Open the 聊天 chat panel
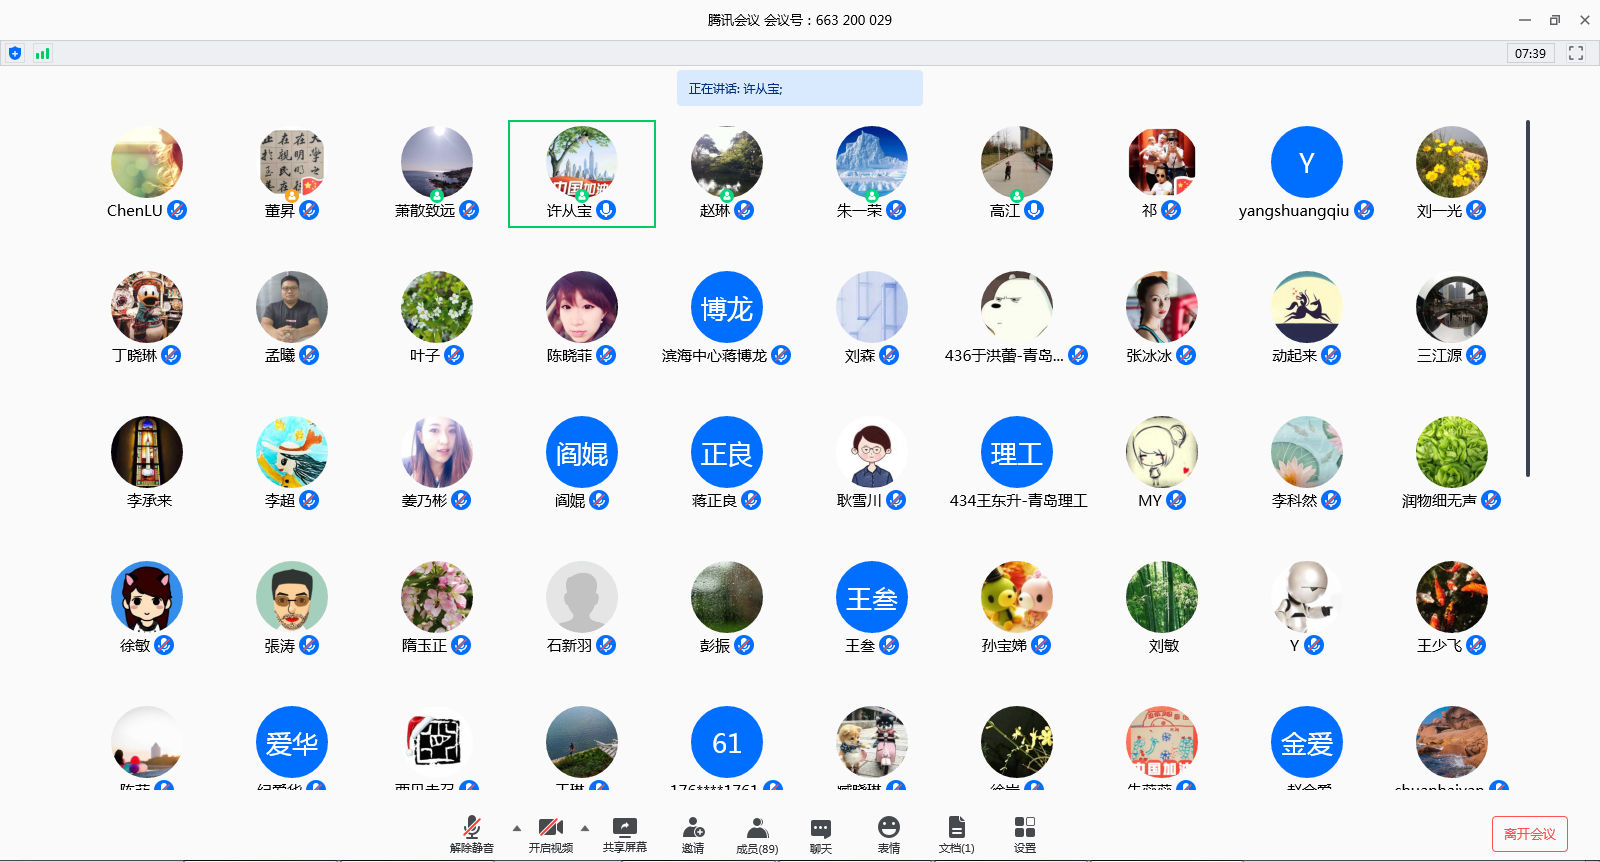Viewport: 1600px width, 862px height. tap(821, 833)
